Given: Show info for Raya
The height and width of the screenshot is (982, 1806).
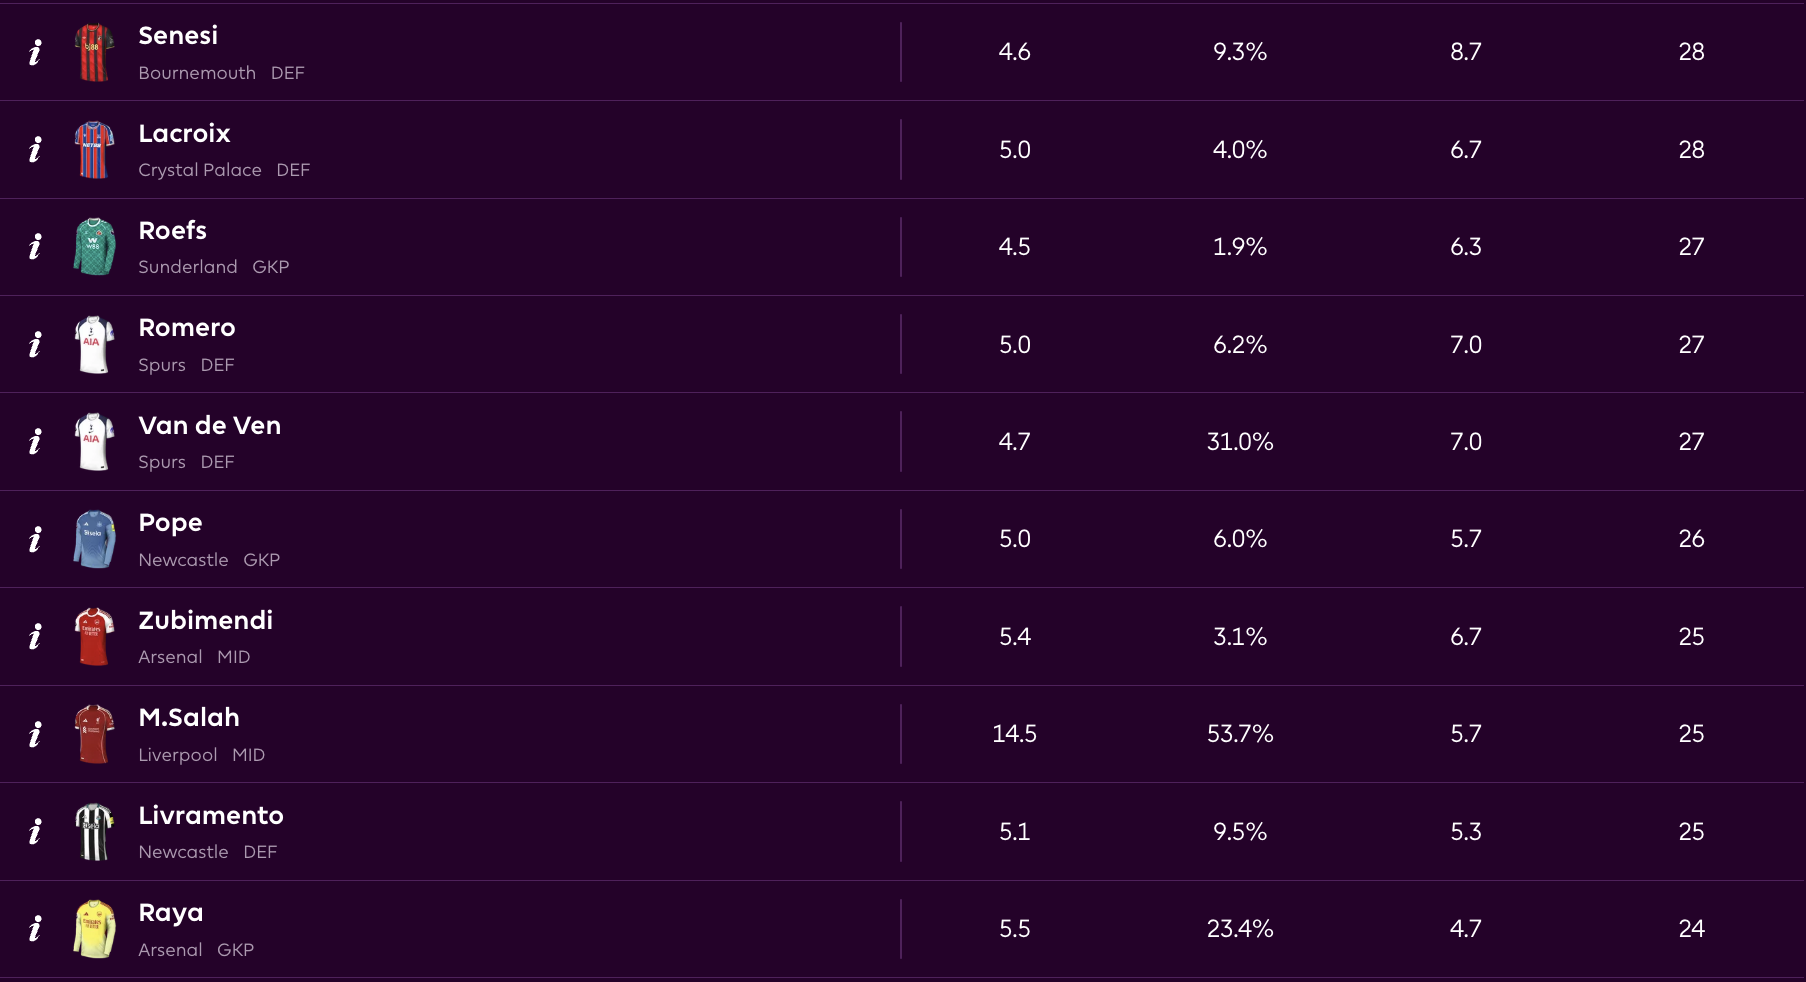Looking at the screenshot, I should click(x=35, y=929).
